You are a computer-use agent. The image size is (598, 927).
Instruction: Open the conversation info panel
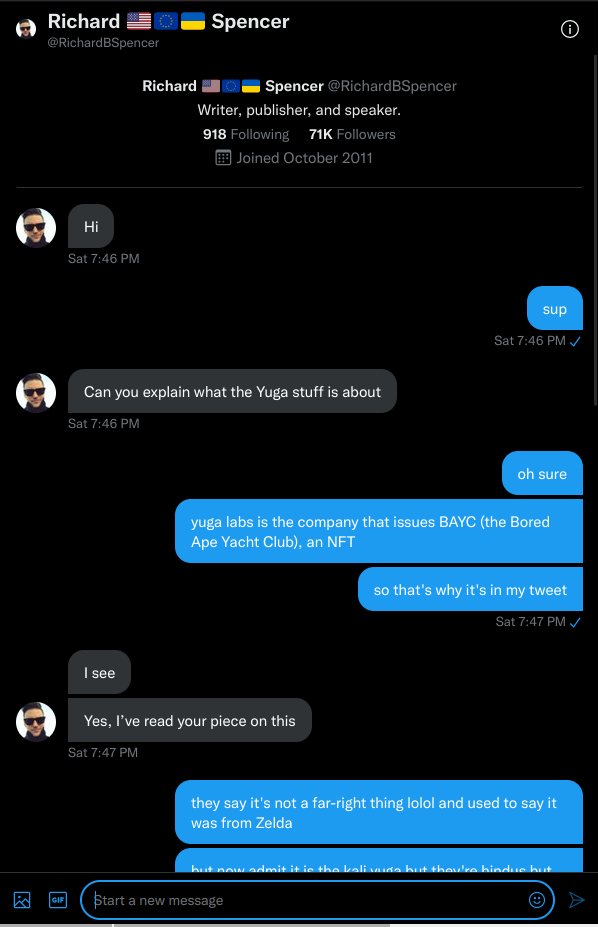click(x=570, y=29)
